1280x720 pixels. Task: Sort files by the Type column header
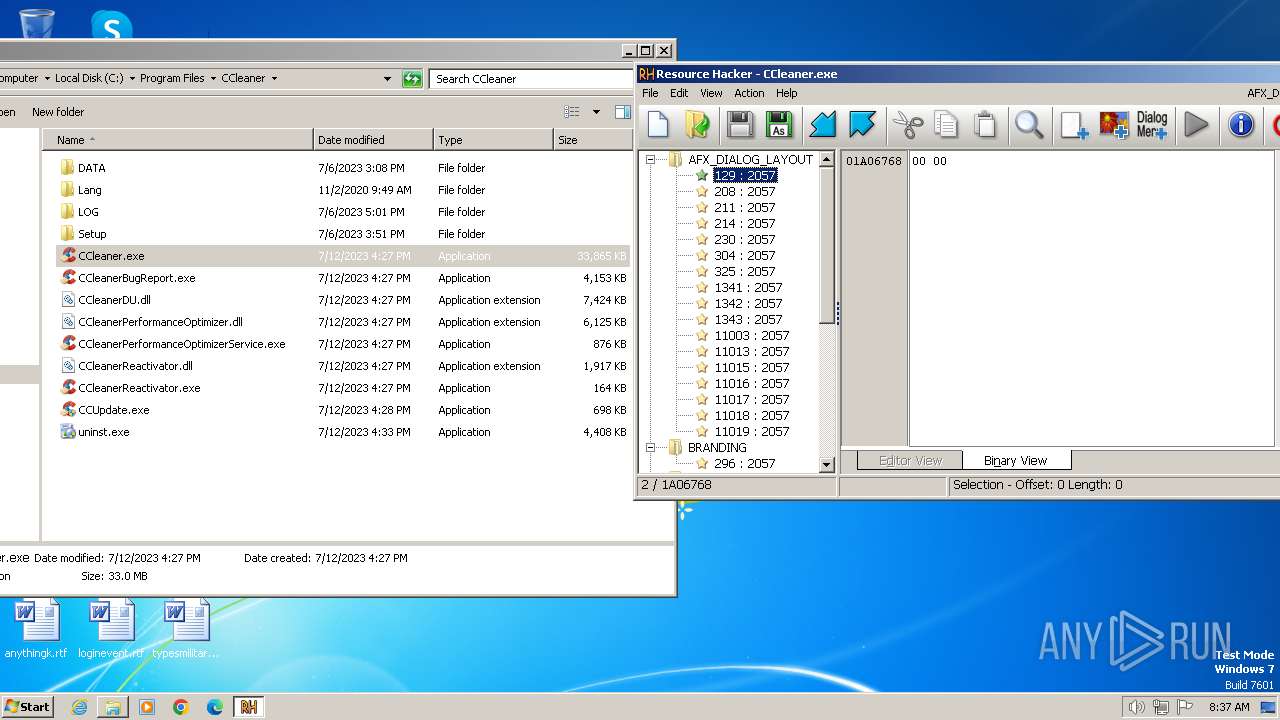(493, 140)
